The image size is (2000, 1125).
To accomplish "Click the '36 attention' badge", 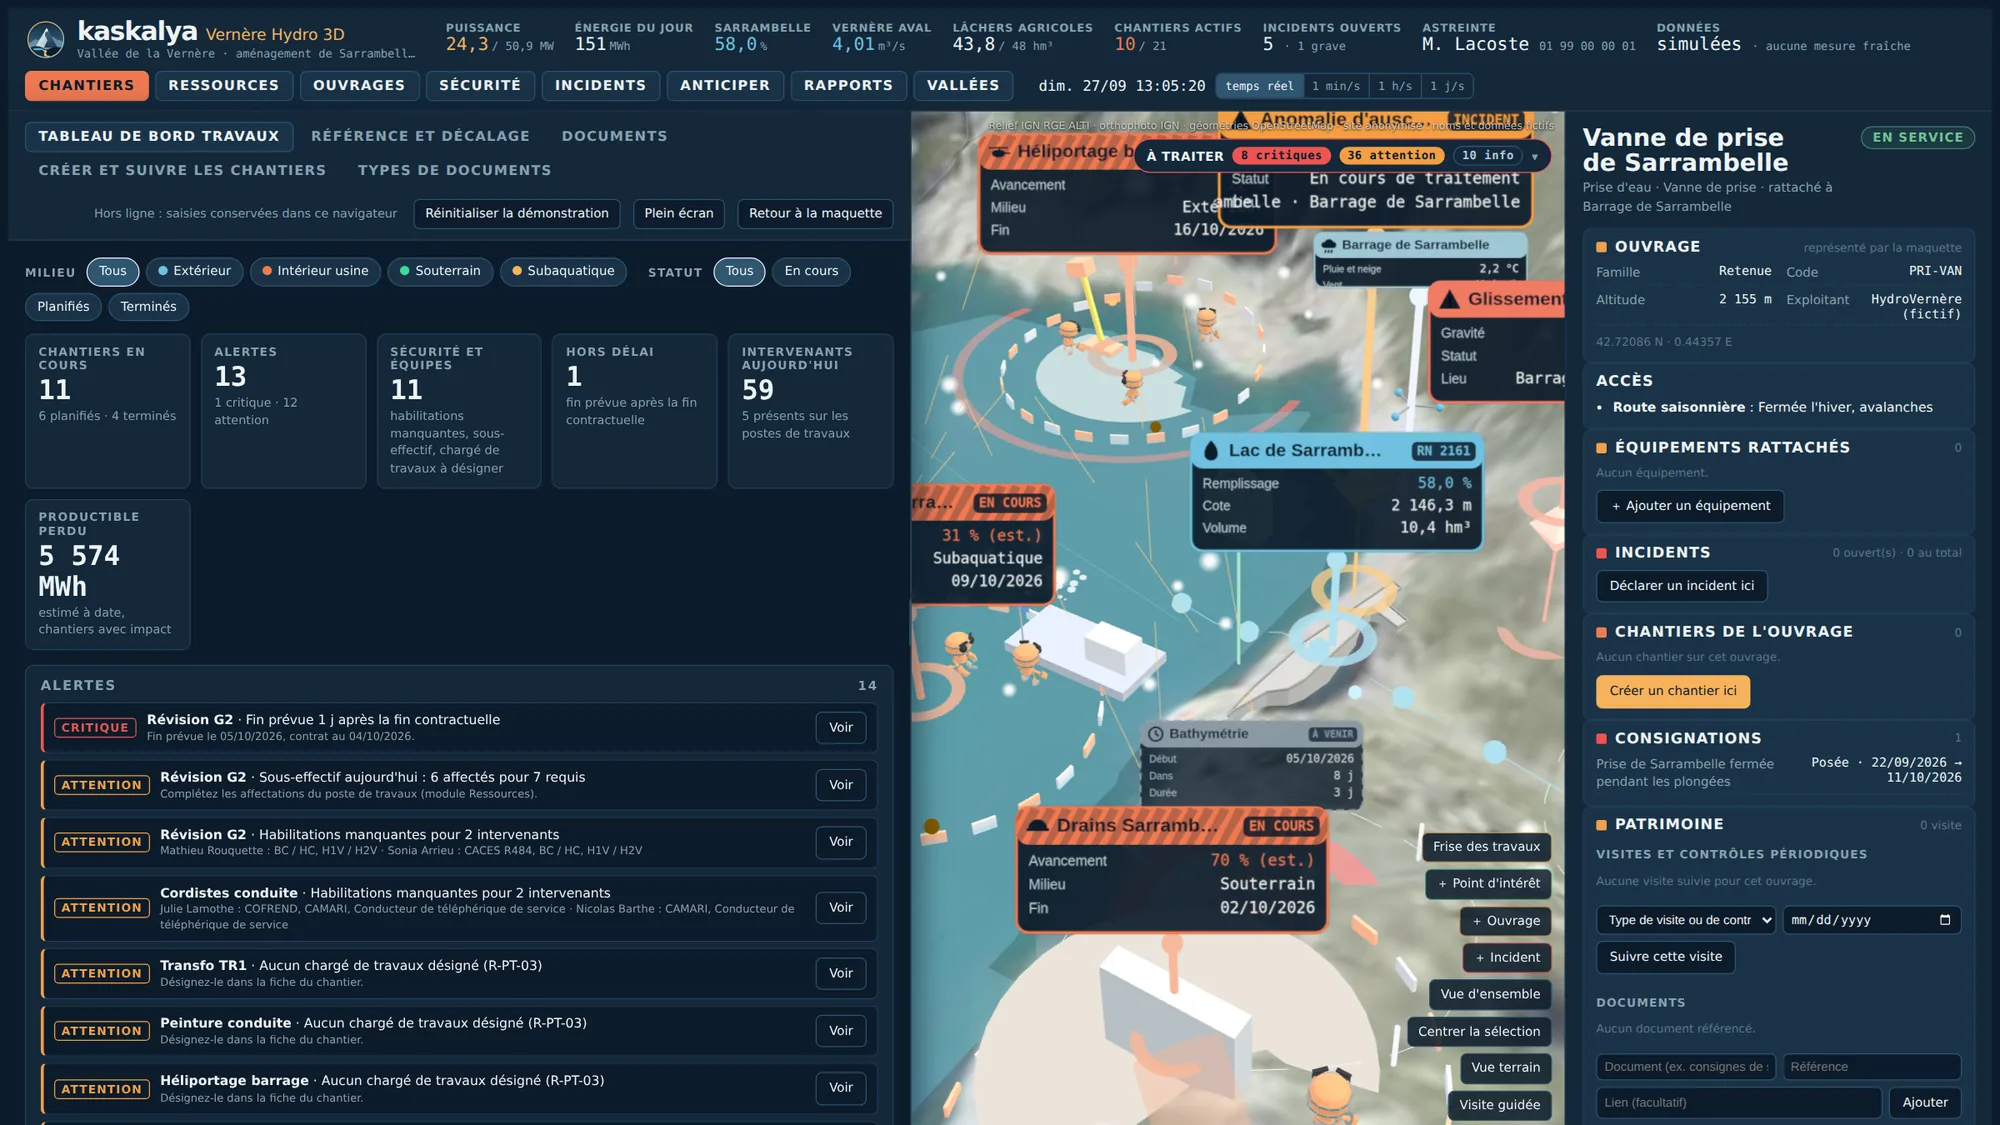I will 1391,156.
